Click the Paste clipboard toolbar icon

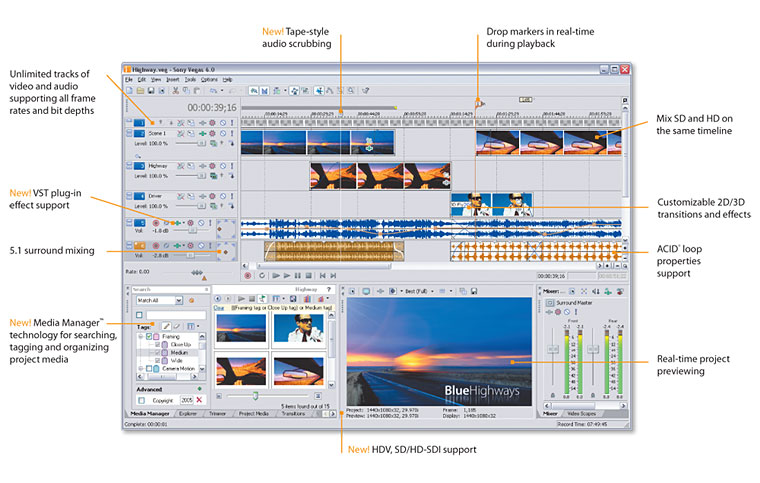point(197,91)
